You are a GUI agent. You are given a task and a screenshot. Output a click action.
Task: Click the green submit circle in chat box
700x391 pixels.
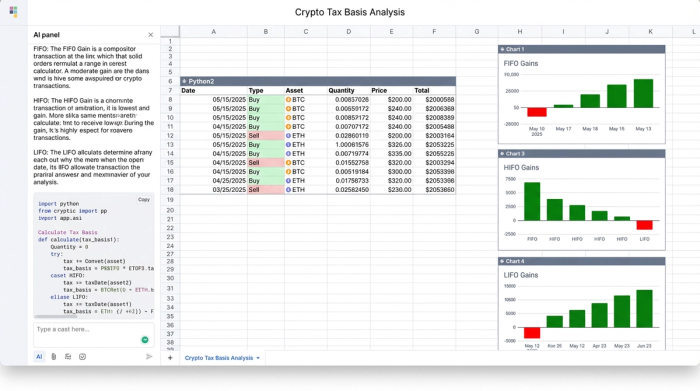pos(145,340)
